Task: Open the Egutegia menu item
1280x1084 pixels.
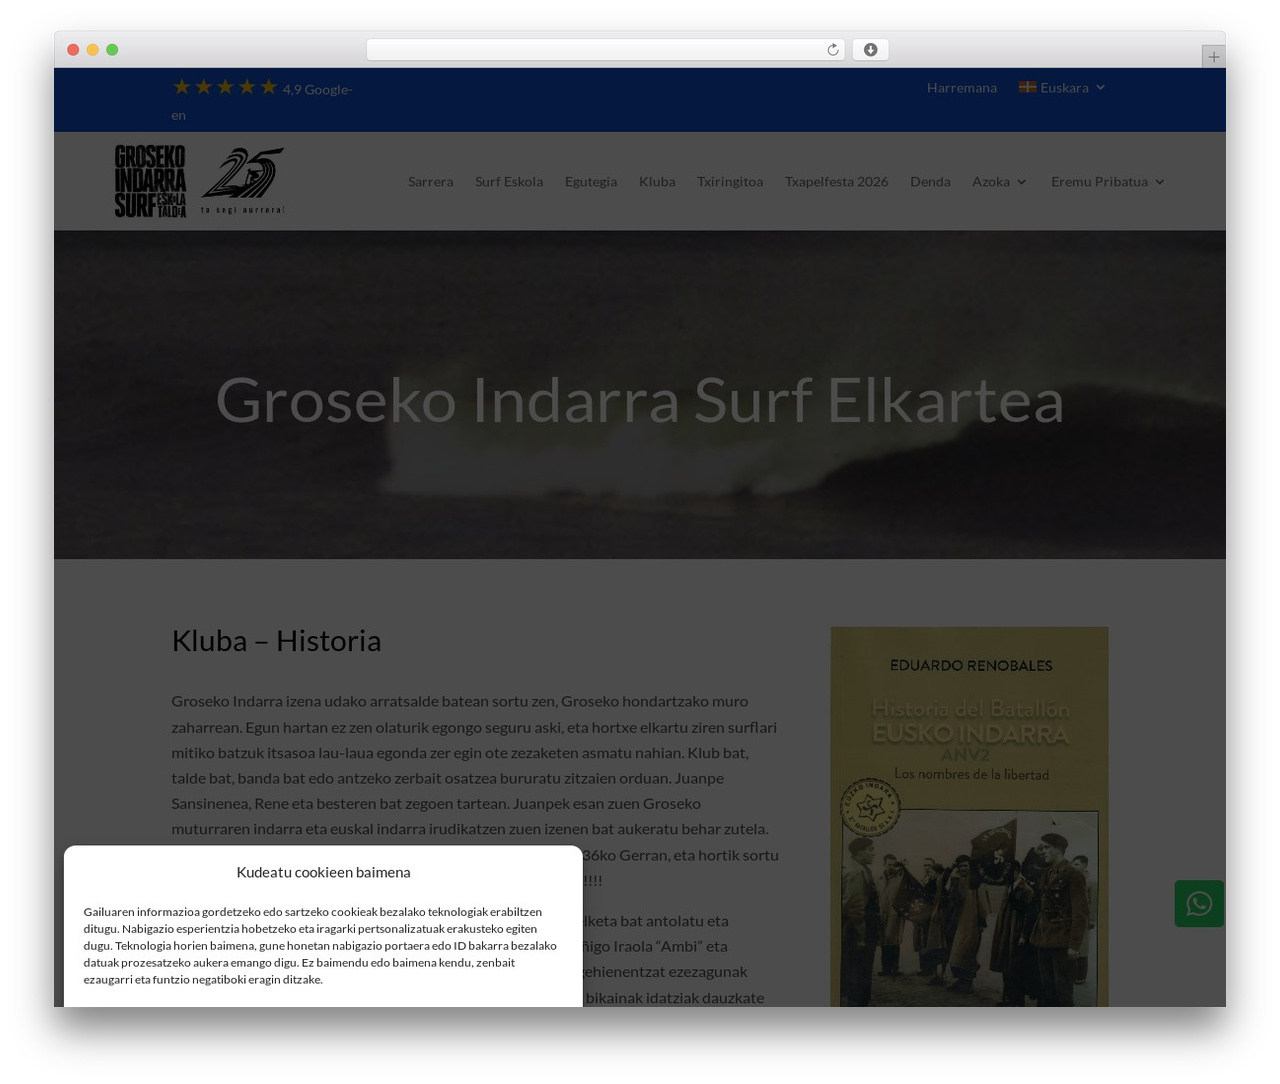Action: coord(591,182)
